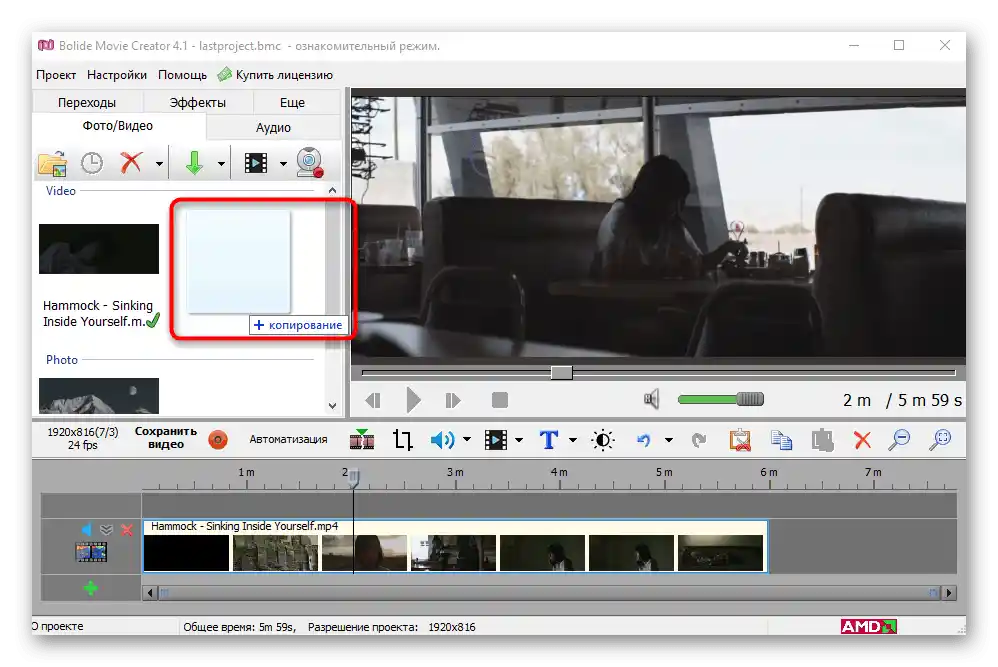The image size is (998, 667).
Task: Click the copy icon in timeline toolbar
Action: coord(781,440)
